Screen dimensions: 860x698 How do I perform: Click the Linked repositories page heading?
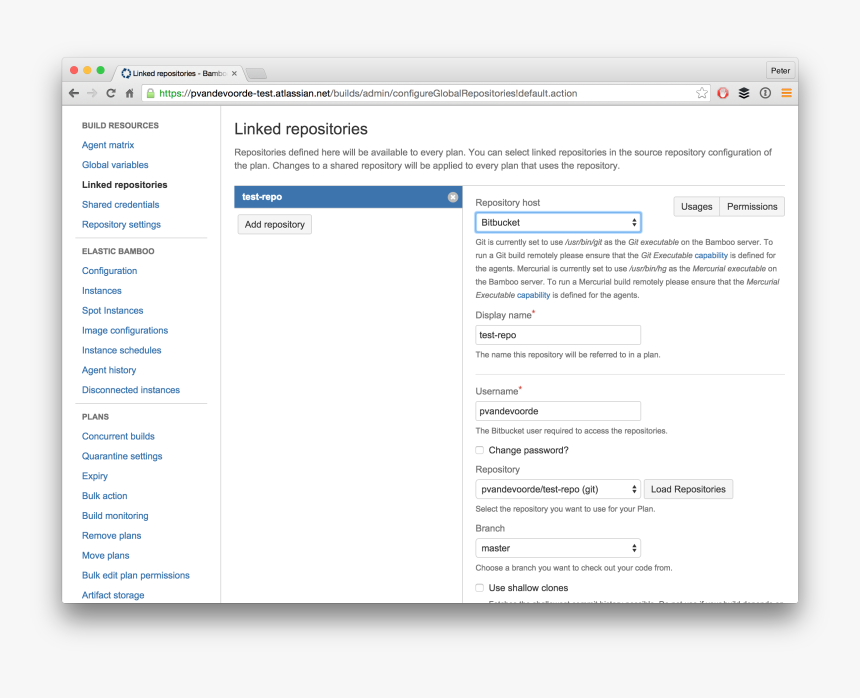301,129
